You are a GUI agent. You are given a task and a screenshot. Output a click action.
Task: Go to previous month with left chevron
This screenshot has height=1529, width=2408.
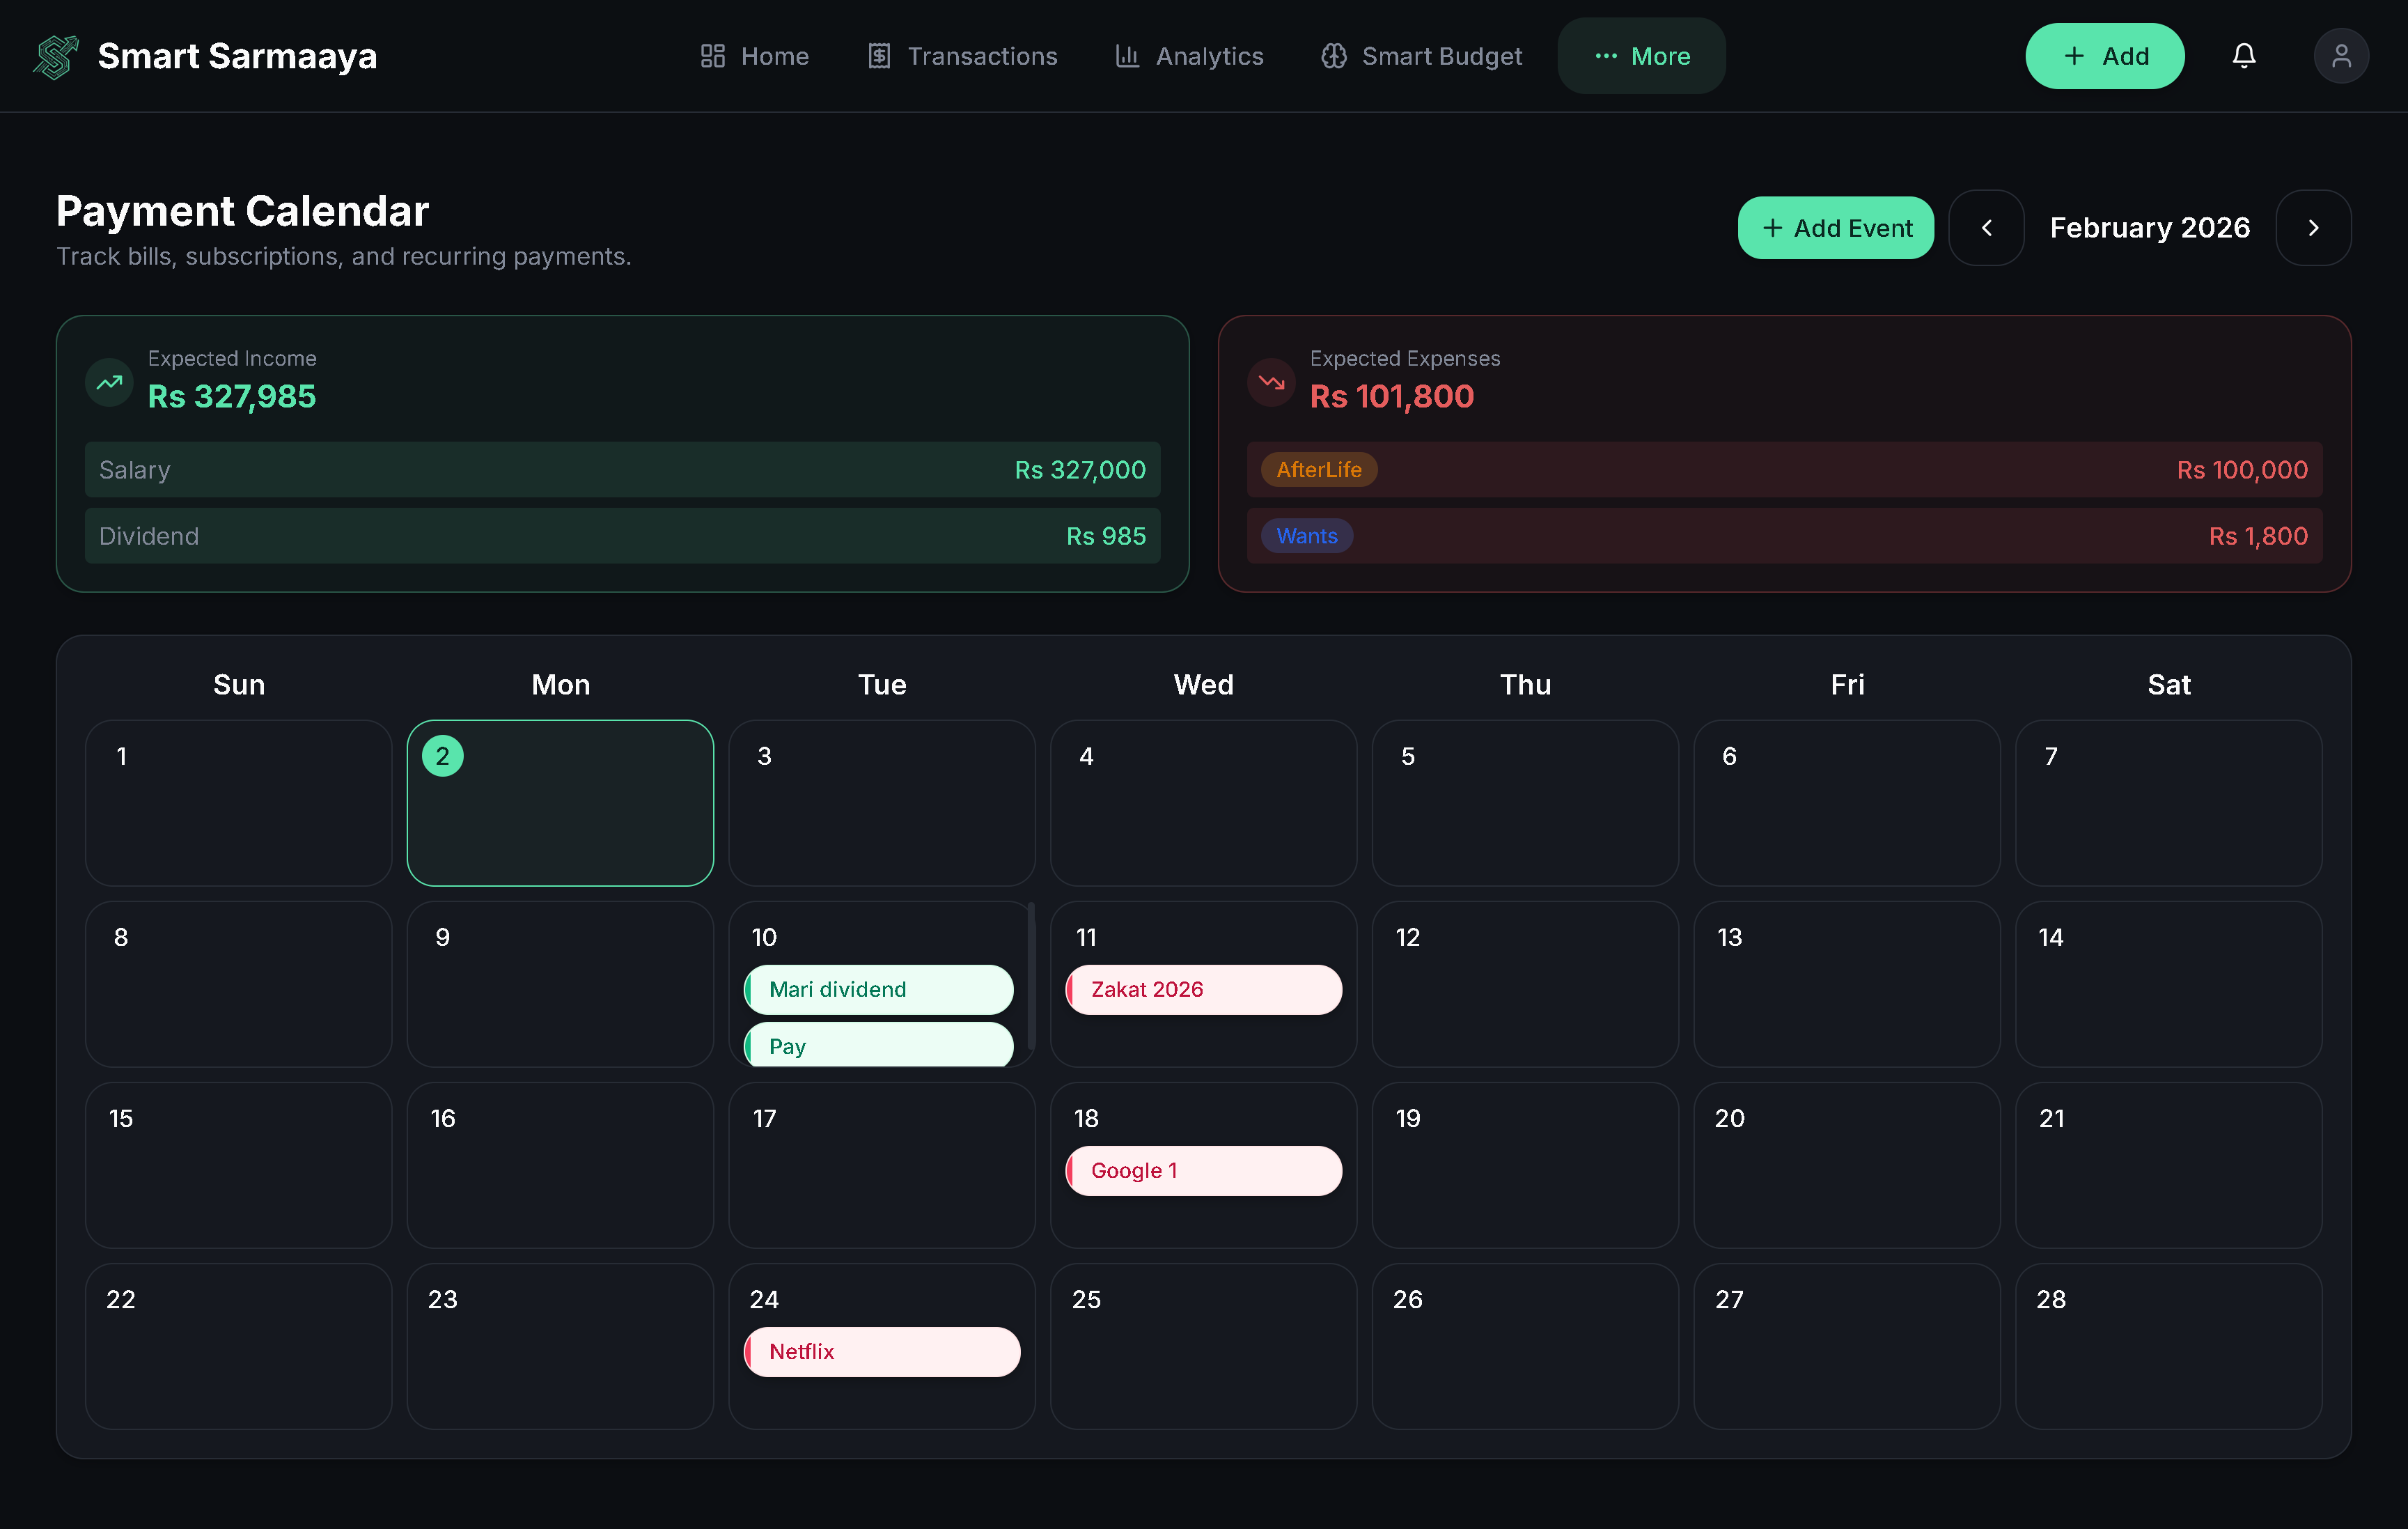click(x=1986, y=228)
